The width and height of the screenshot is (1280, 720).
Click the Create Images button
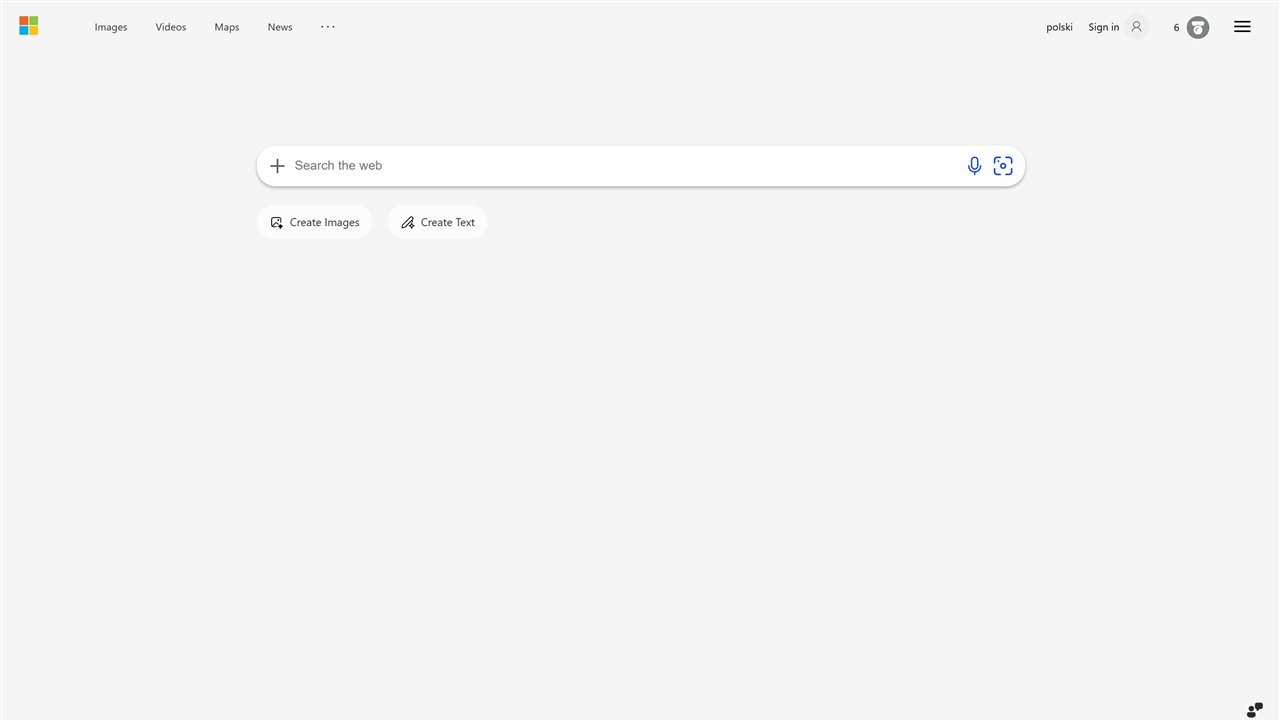(x=315, y=222)
